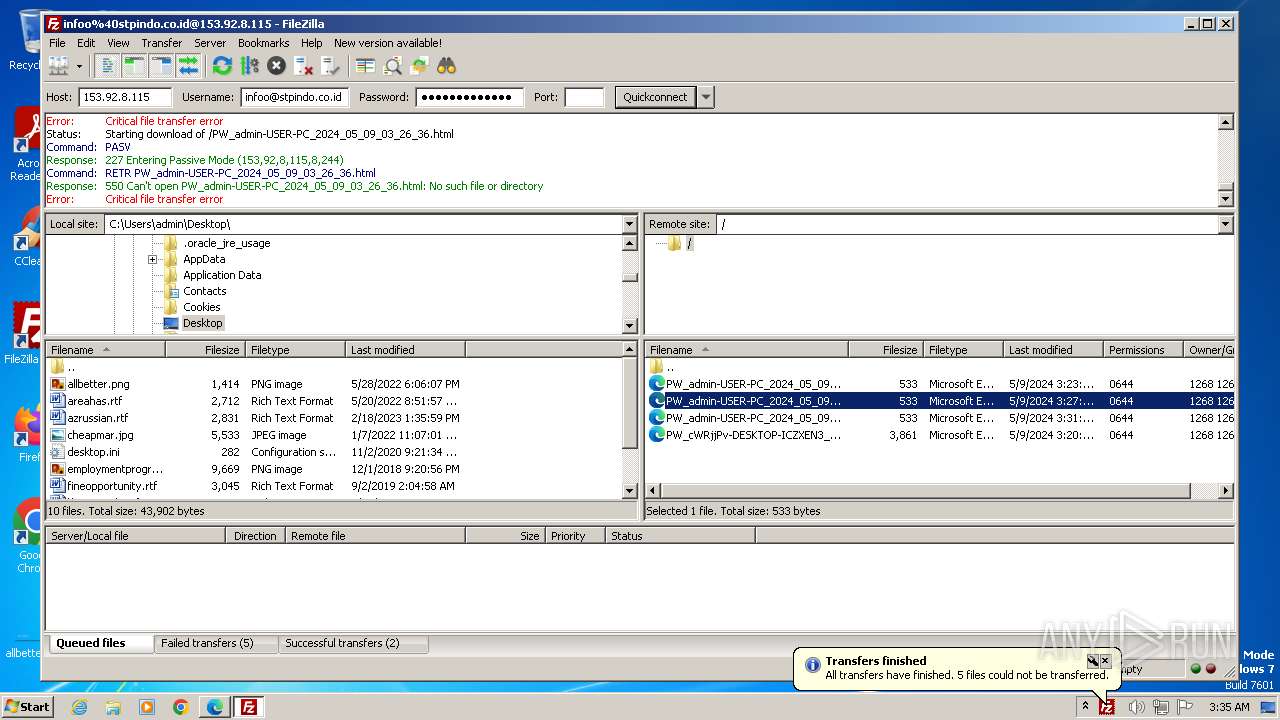This screenshot has width=1280, height=720.
Task: Click the Username input field
Action: coord(294,97)
